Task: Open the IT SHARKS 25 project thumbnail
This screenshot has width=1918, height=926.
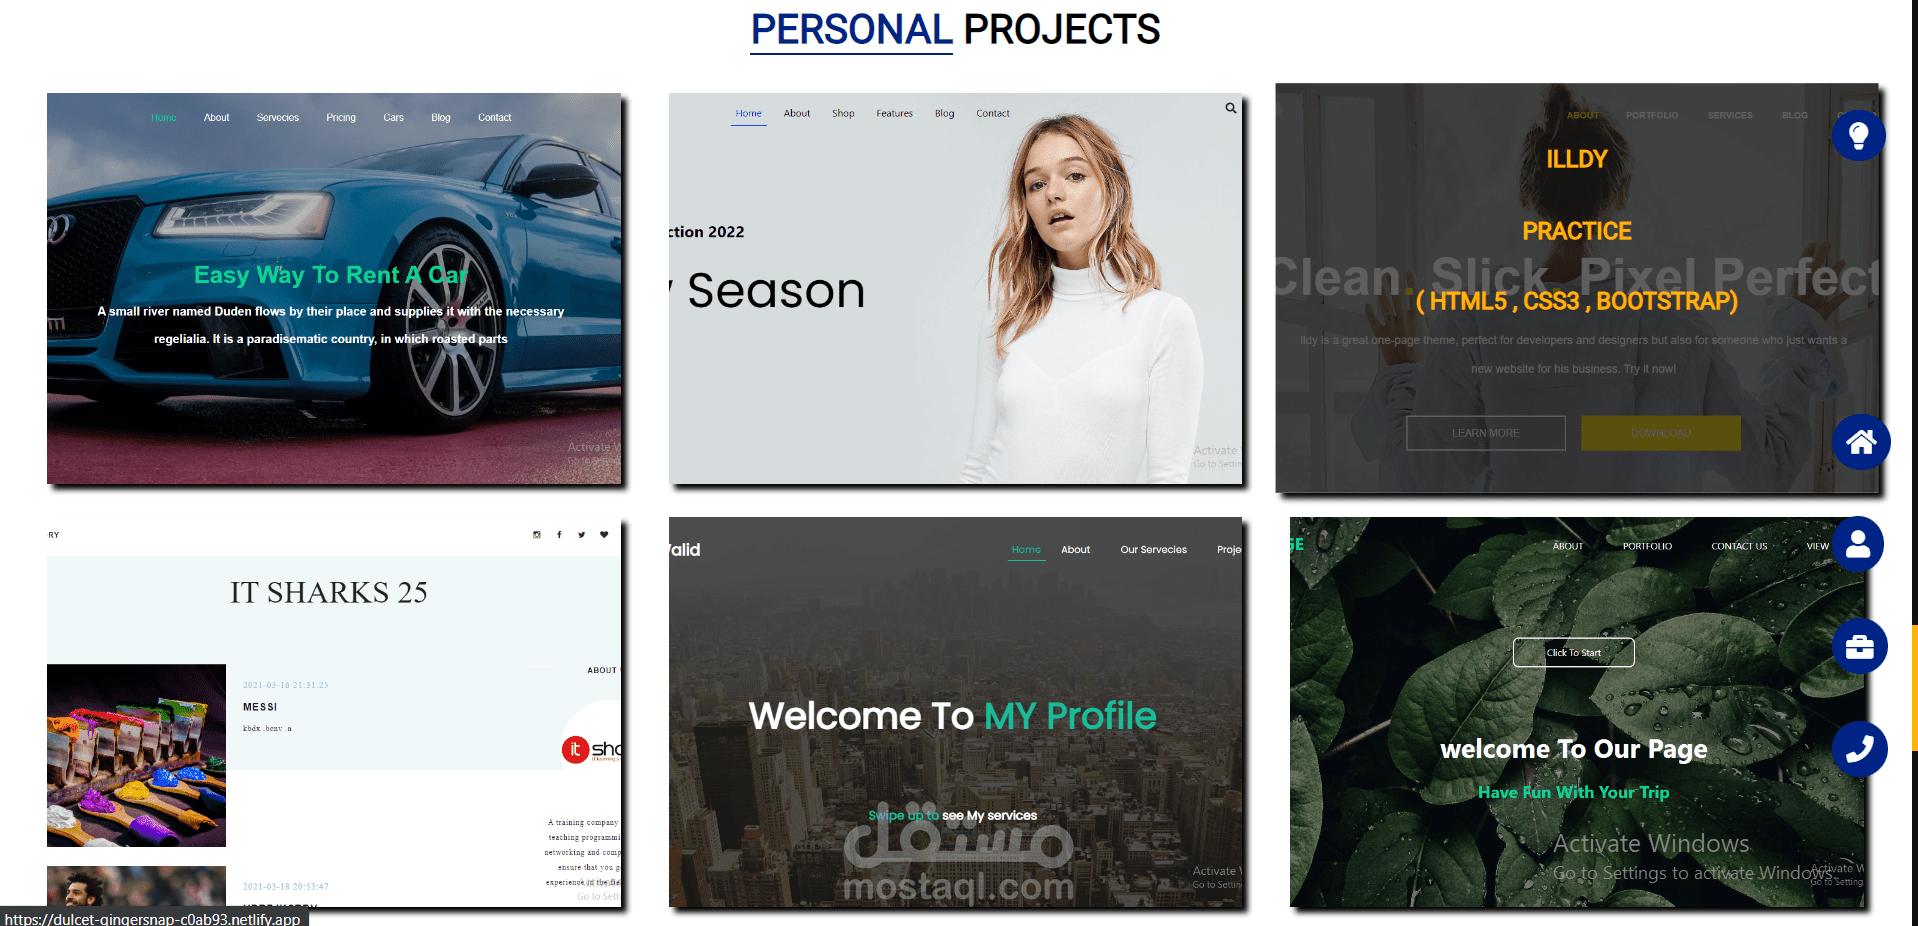Action: (334, 712)
